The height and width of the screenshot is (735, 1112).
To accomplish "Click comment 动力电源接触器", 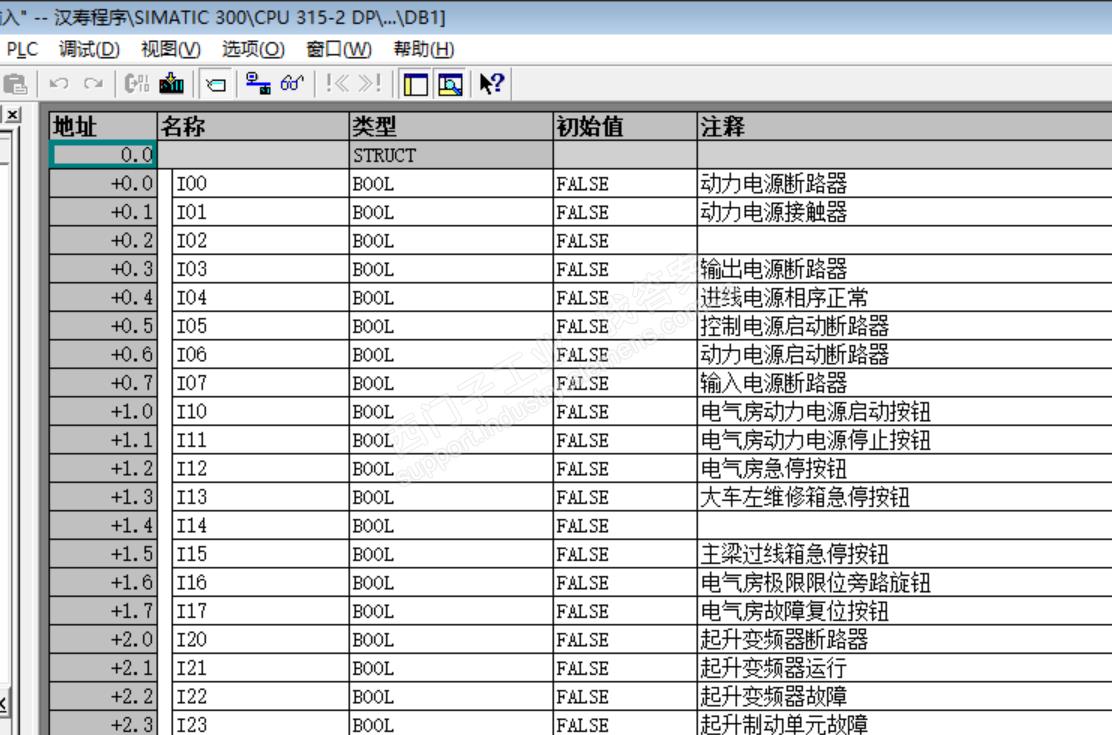I will pos(774,211).
